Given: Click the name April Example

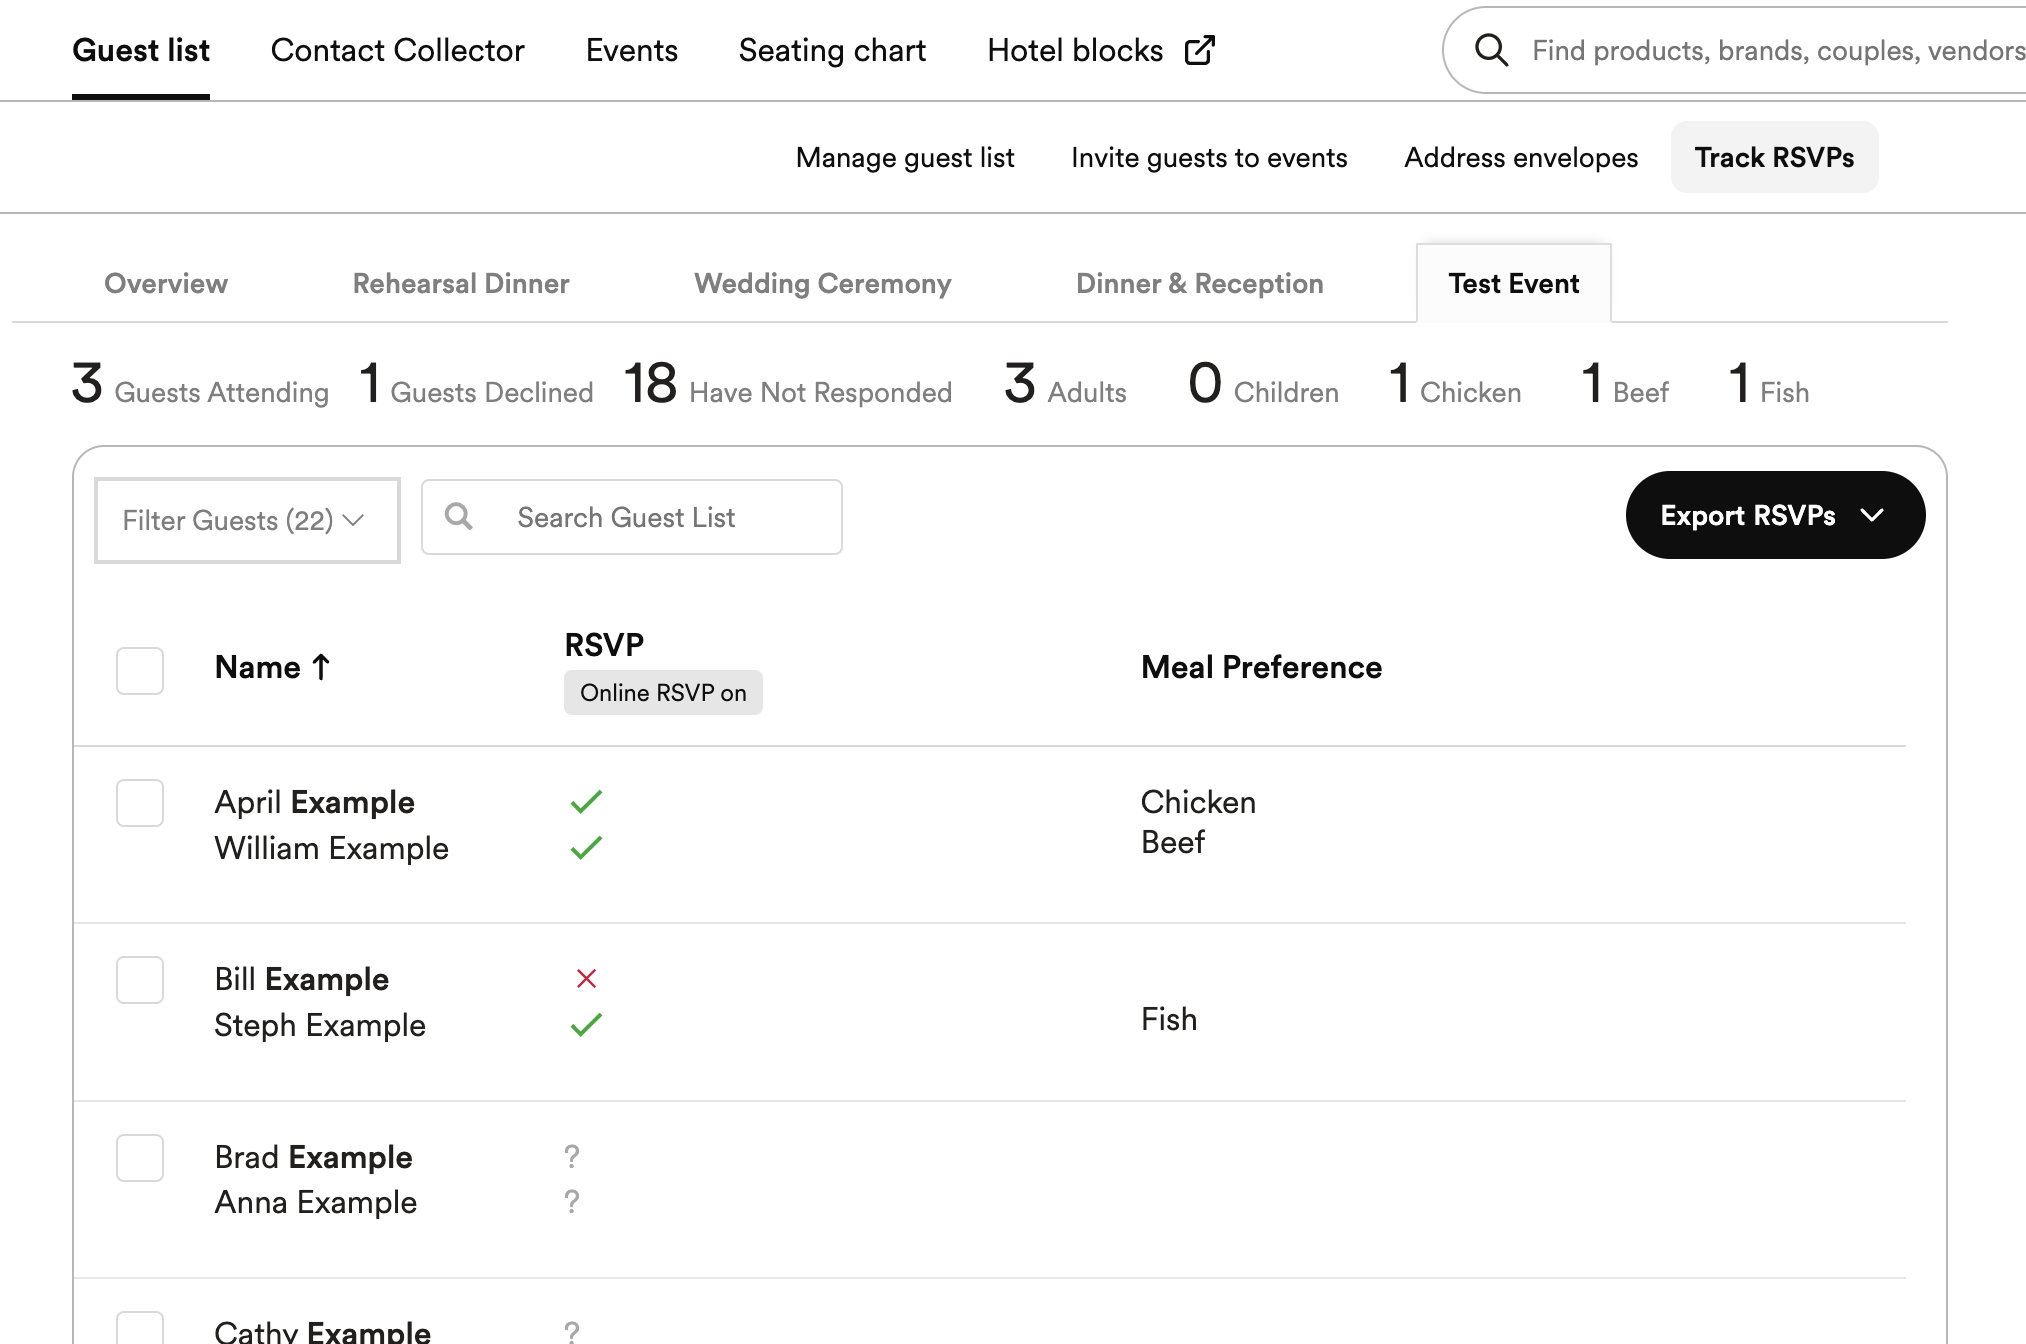Looking at the screenshot, I should pyautogui.click(x=315, y=802).
